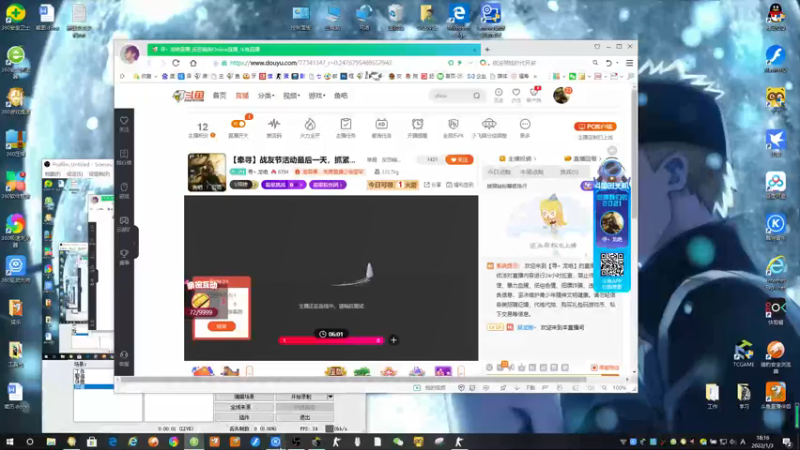Expand the 视频 navigation dropdown
This screenshot has height=450, width=800.
291,95
